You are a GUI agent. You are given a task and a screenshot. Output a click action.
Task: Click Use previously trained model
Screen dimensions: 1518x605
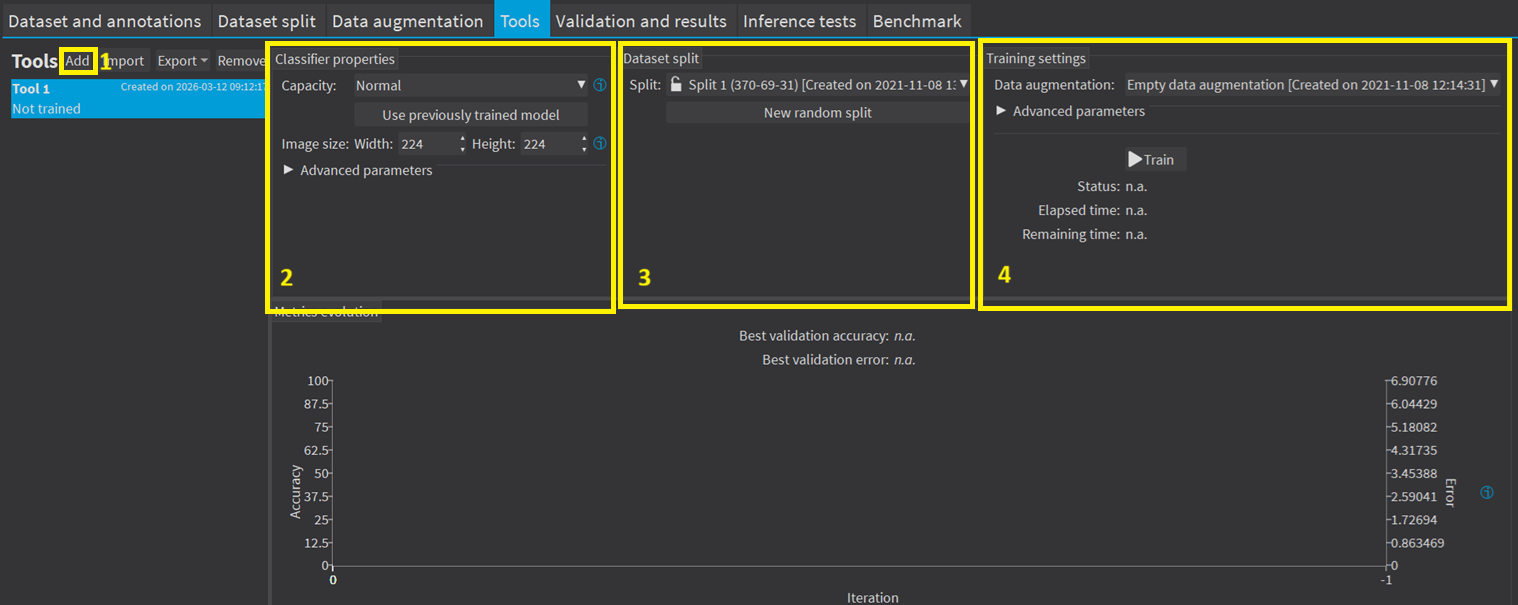coord(470,115)
